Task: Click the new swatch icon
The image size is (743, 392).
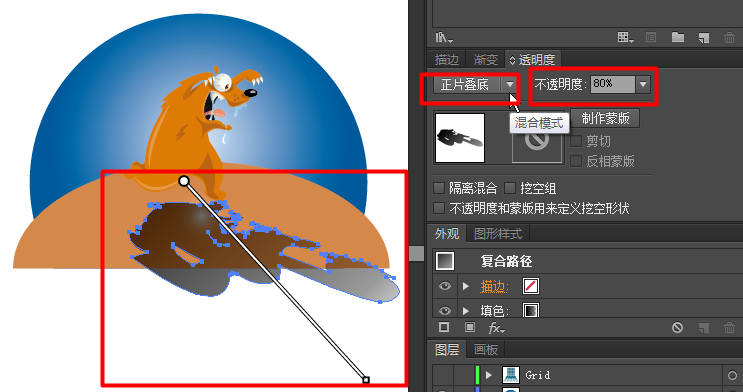Action: click(704, 38)
